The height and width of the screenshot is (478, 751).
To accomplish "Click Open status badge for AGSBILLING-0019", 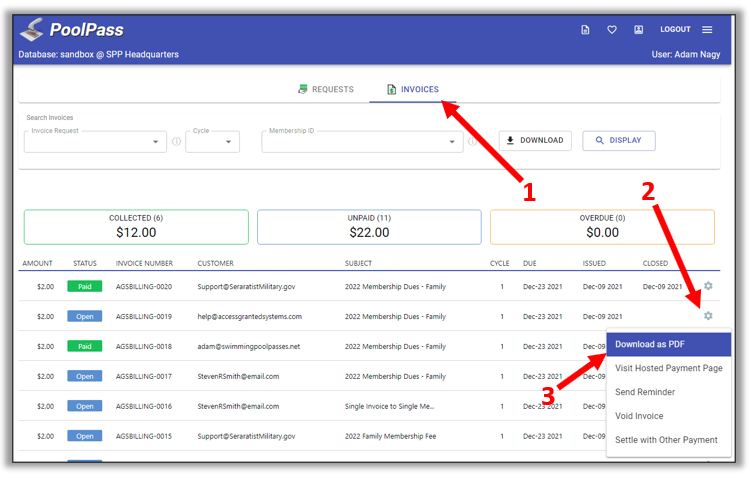I will 85,317.
